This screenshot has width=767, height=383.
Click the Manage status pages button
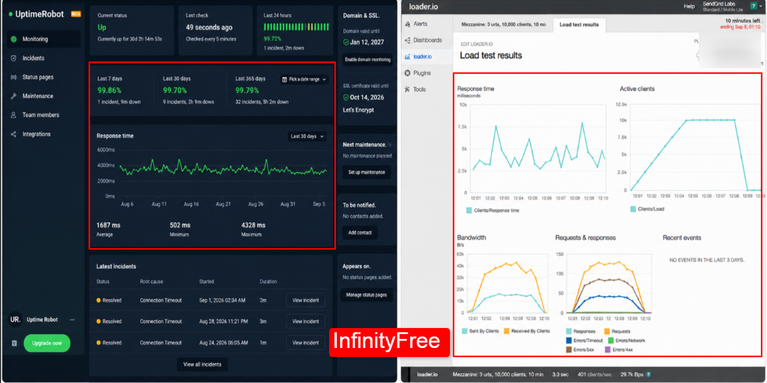[x=366, y=295]
